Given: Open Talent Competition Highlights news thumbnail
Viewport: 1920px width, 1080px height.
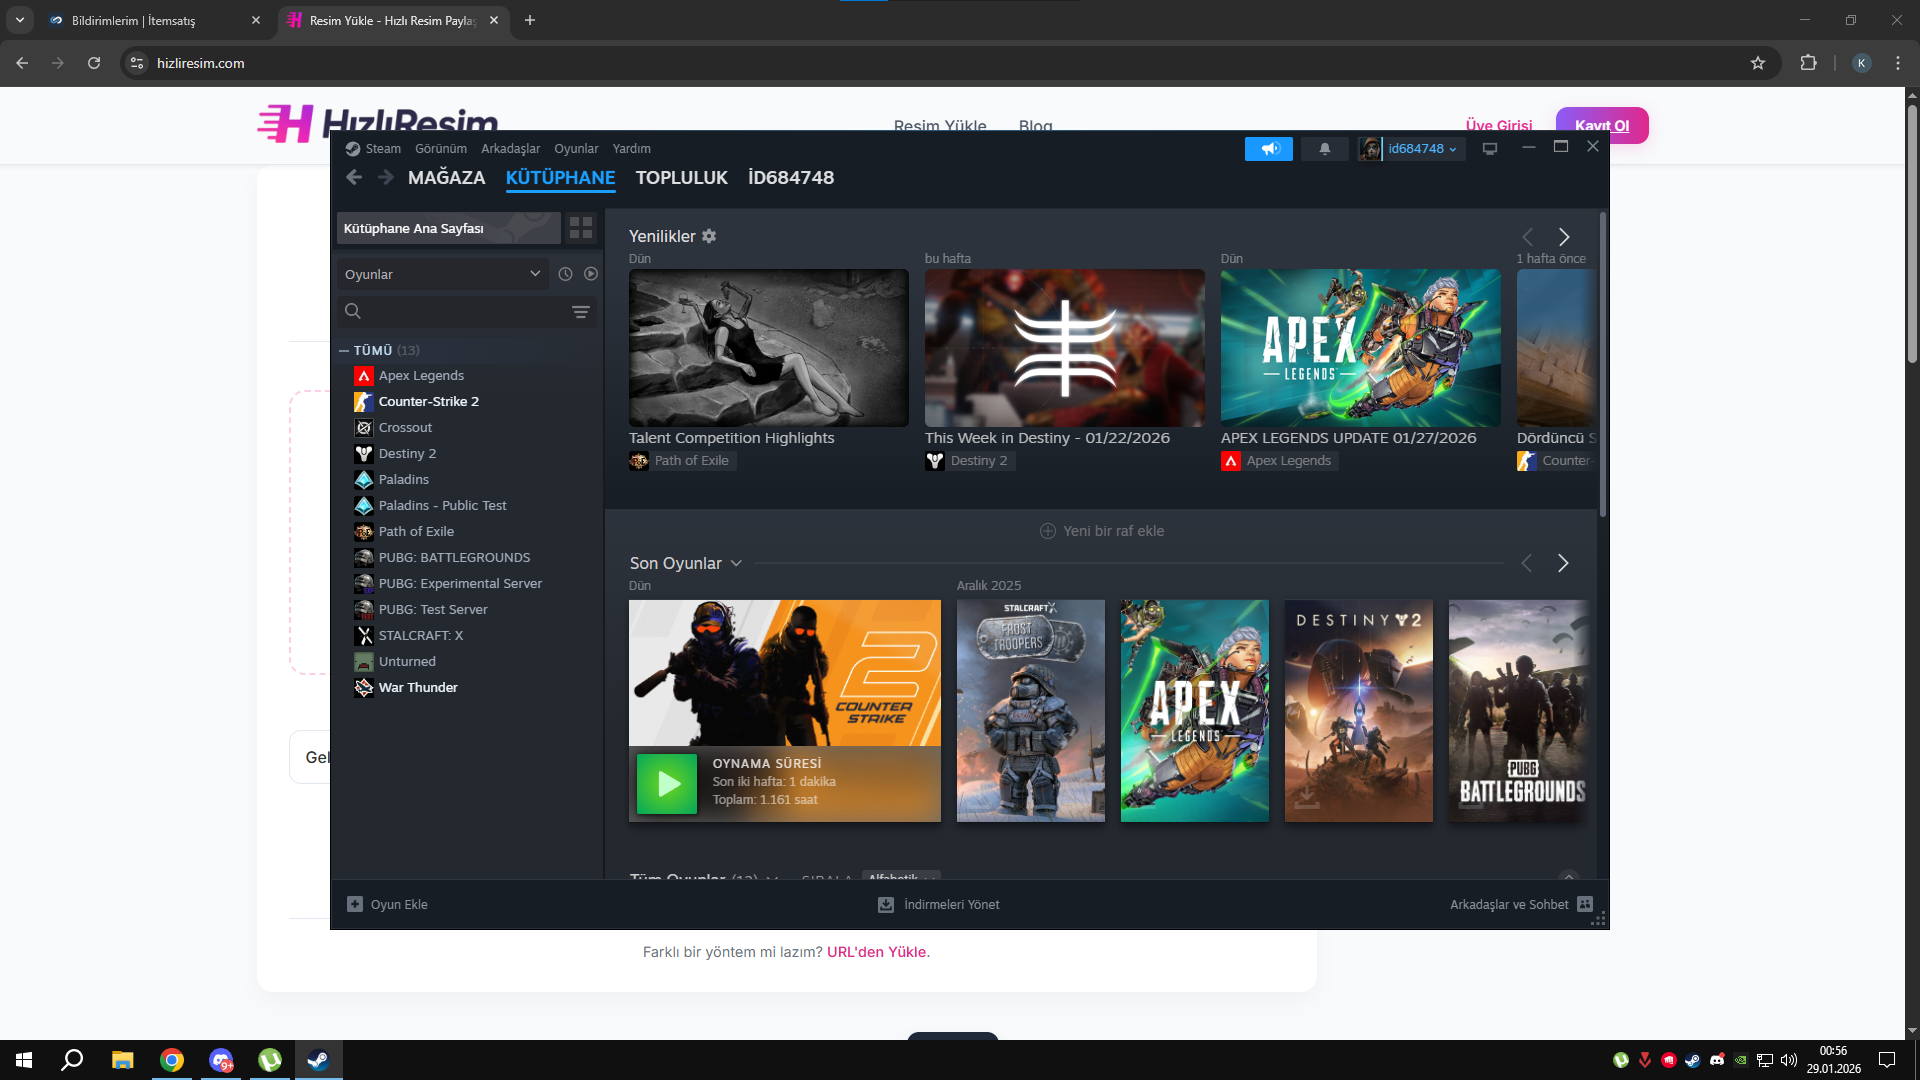Looking at the screenshot, I should click(769, 348).
